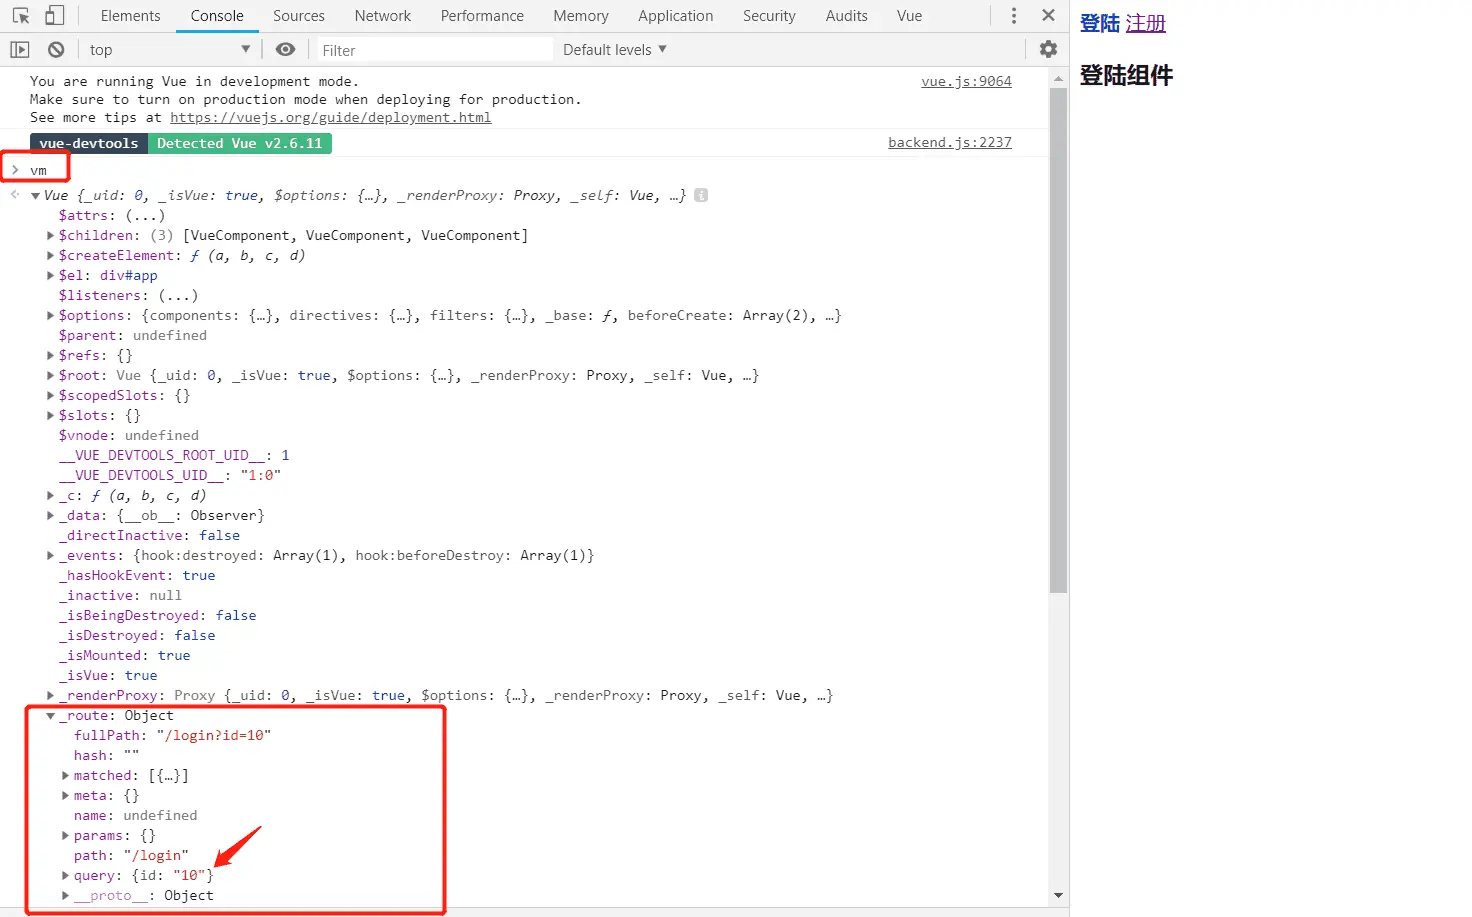Open the Application tab

pos(675,16)
